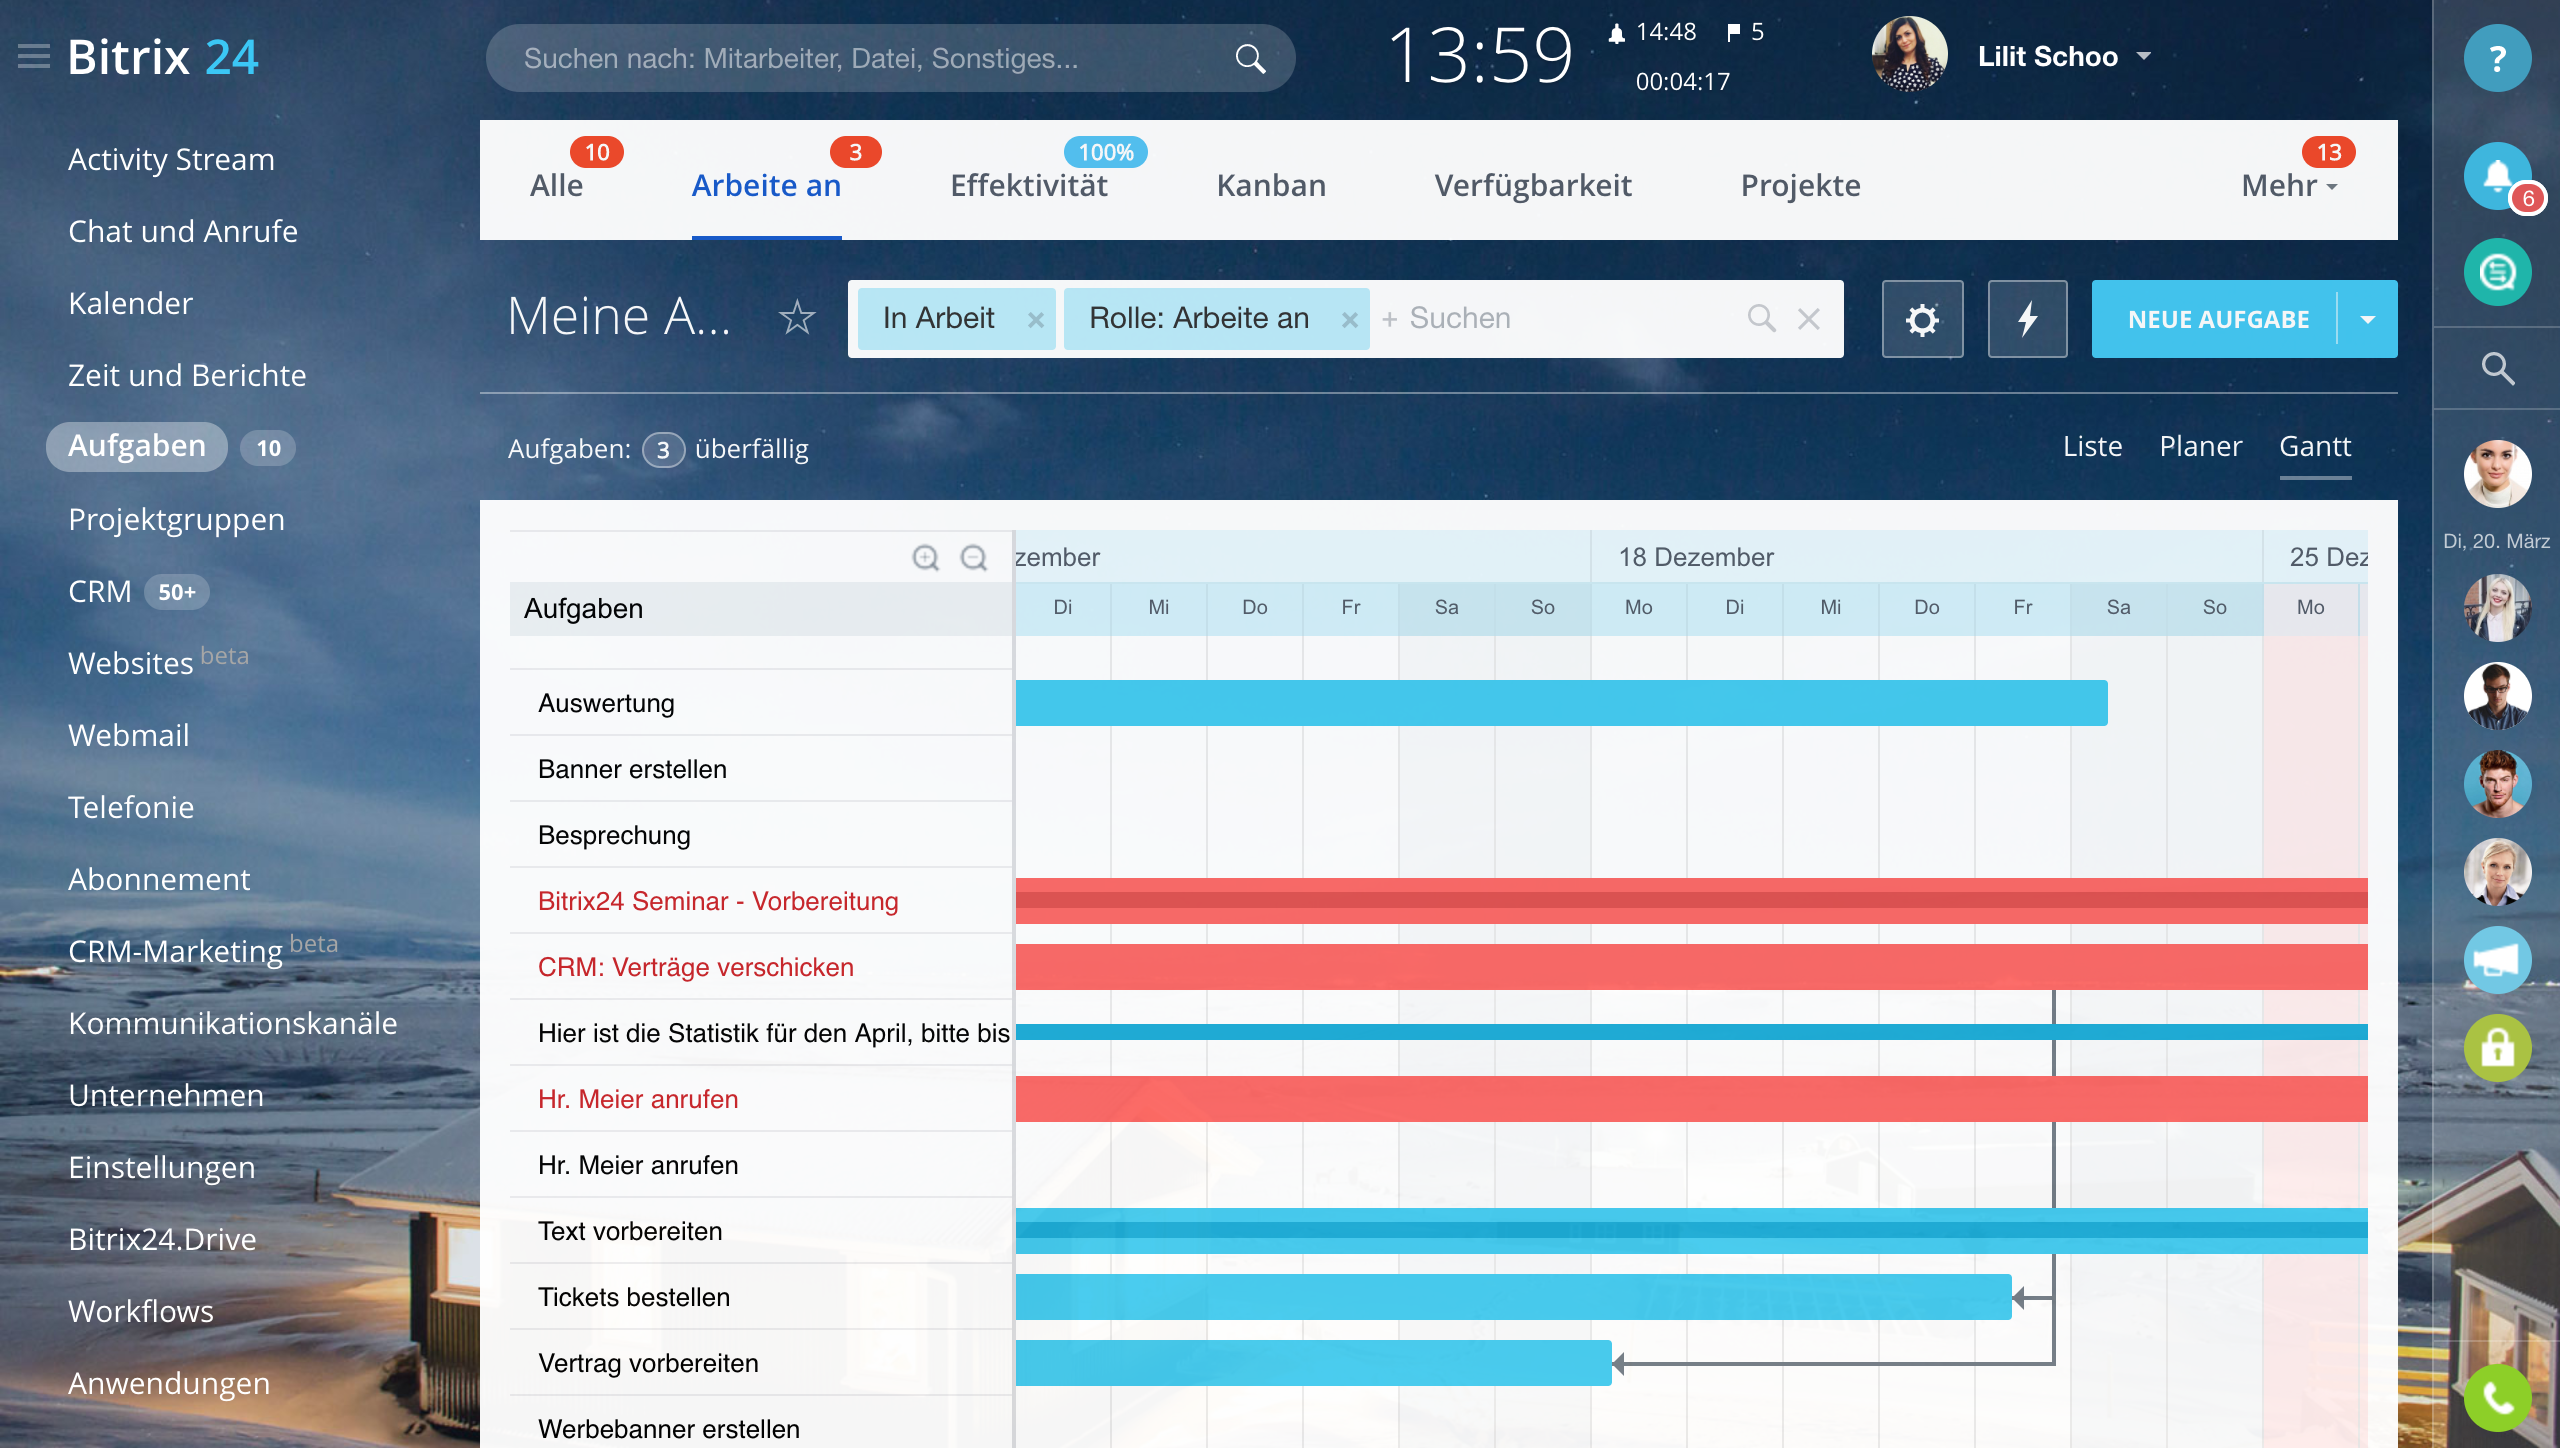Open Aufgaben in left menu
This screenshot has width=2560, height=1448.
pos(137,446)
